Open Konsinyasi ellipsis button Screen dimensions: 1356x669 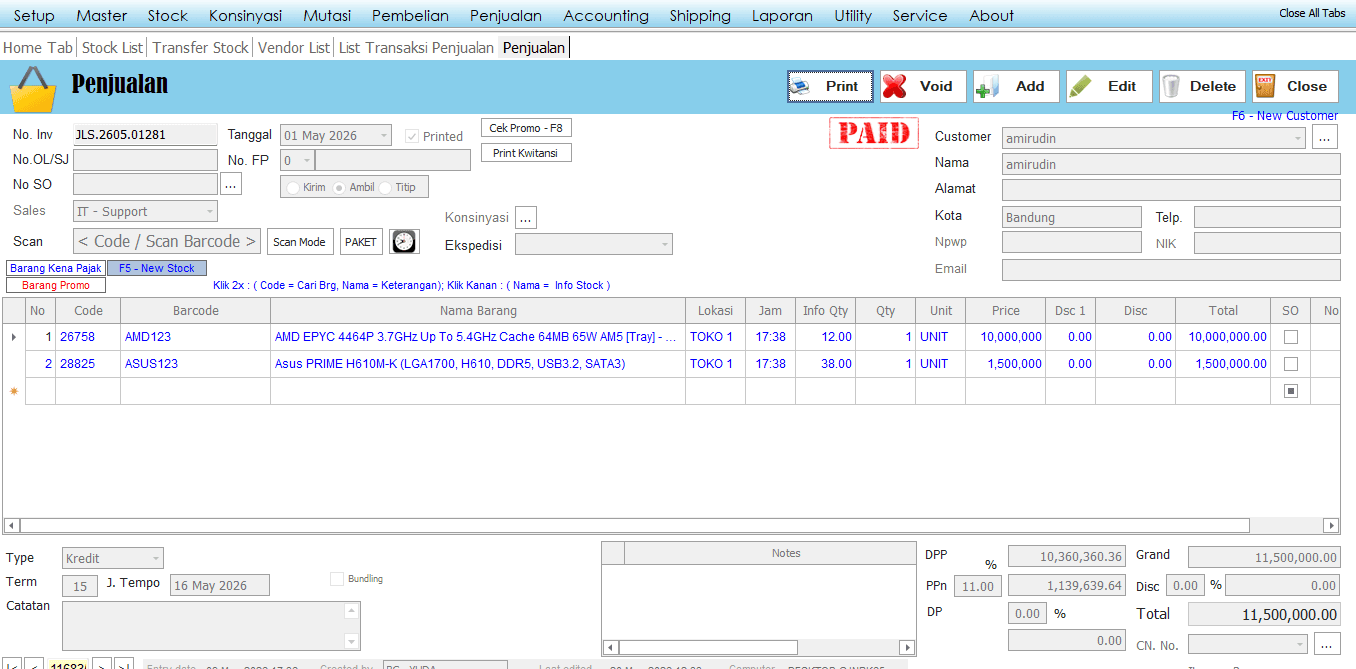(527, 217)
